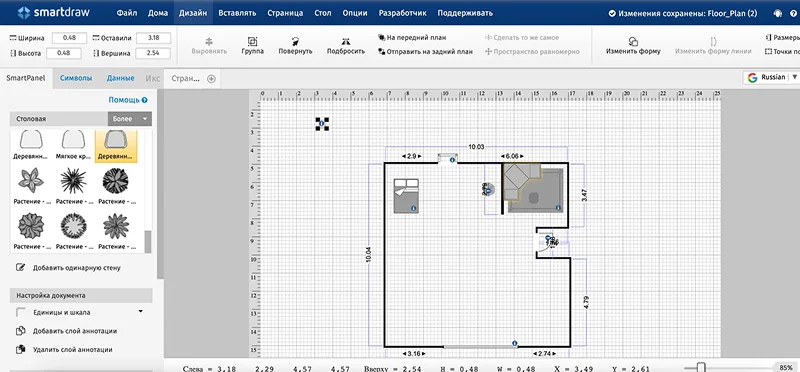Toggle the Единицы и шкала checkbox
Viewport: 800px width, 372px height.
click(21, 312)
